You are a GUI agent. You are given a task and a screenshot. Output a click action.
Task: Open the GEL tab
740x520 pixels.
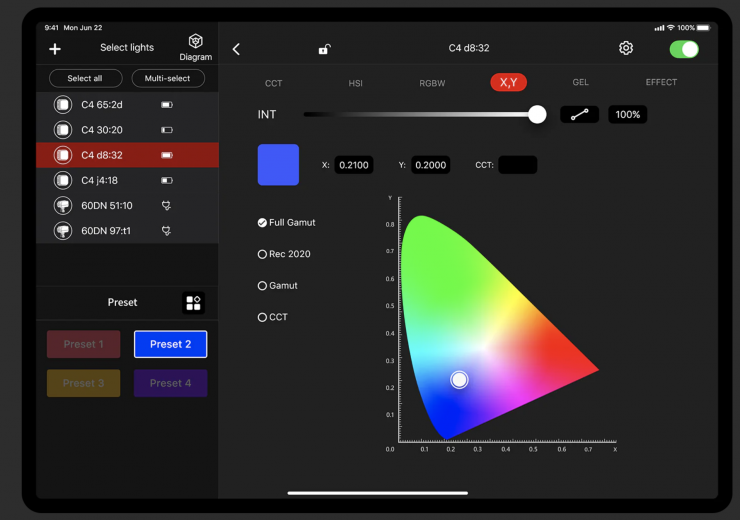pyautogui.click(x=580, y=82)
